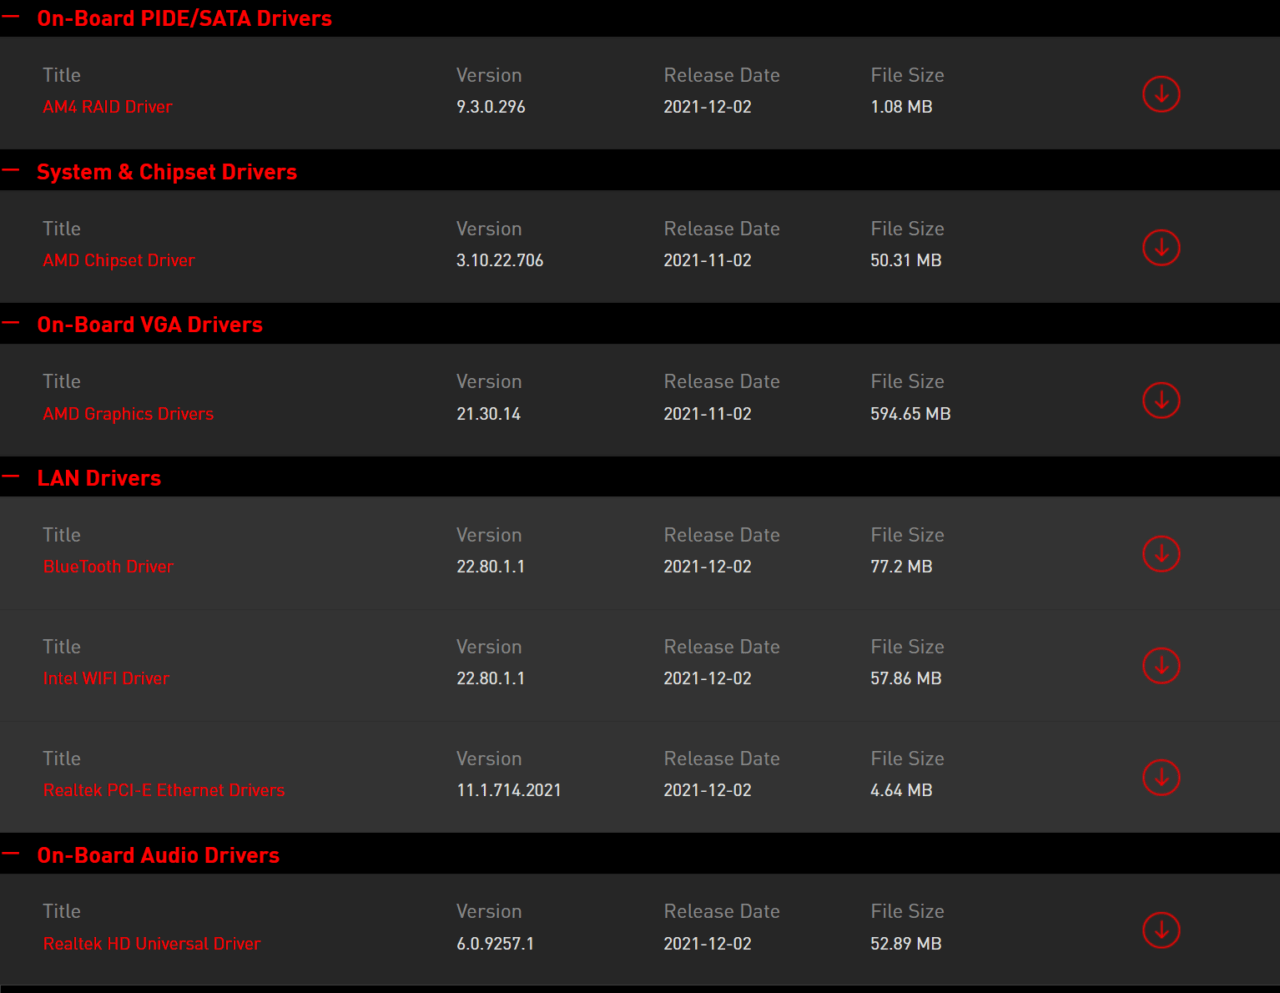Select file size 57.86 MB
The height and width of the screenshot is (993, 1280).
pyautogui.click(x=906, y=678)
